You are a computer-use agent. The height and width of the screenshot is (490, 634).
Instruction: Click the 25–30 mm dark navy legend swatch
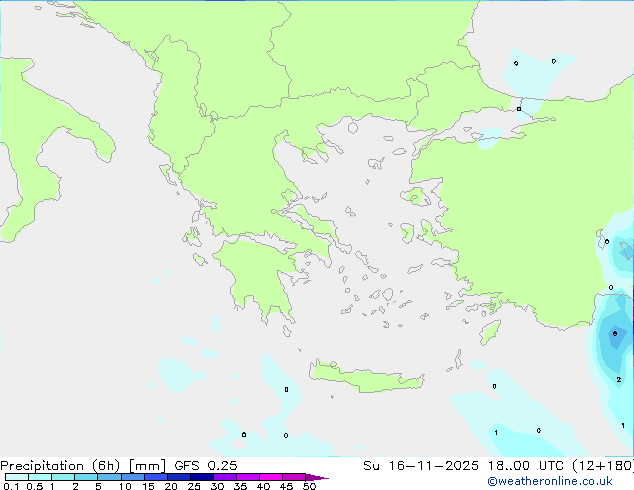click(202, 477)
